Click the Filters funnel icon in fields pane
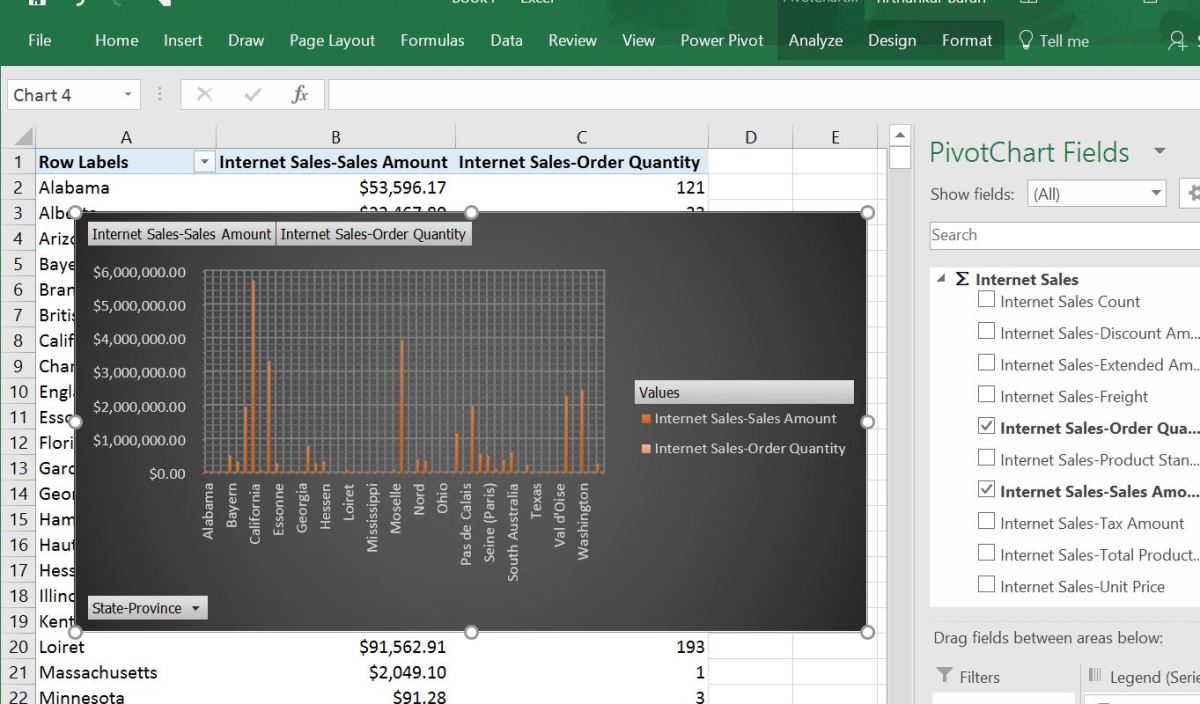 coord(947,676)
